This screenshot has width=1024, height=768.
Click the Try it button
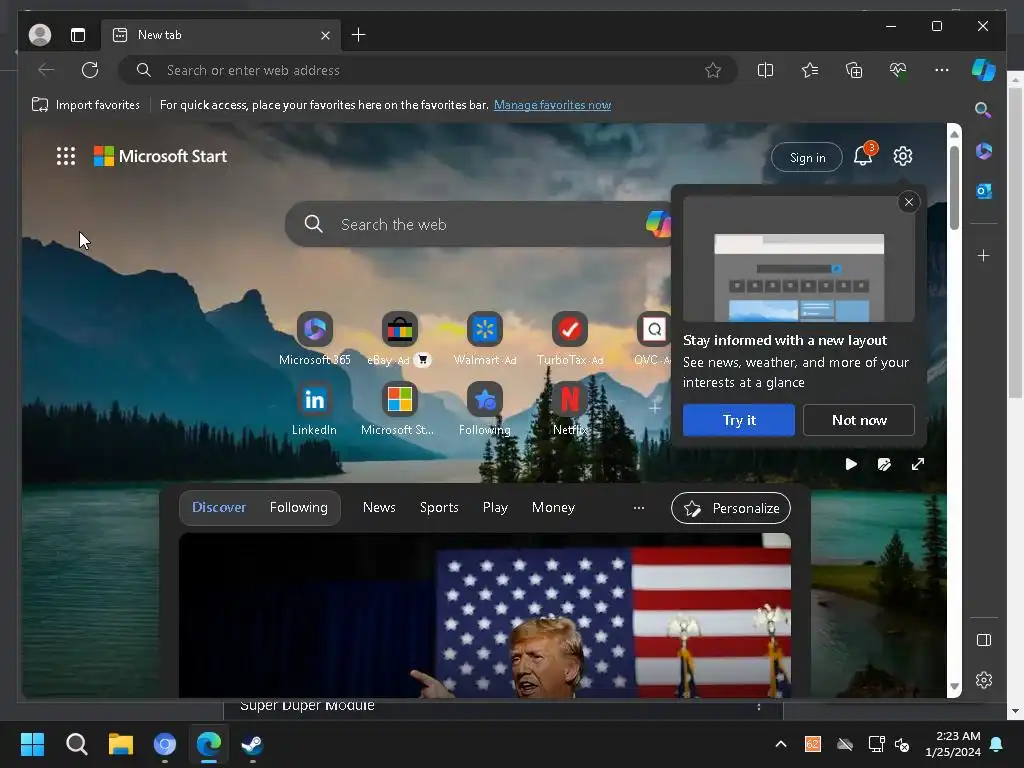tap(739, 420)
